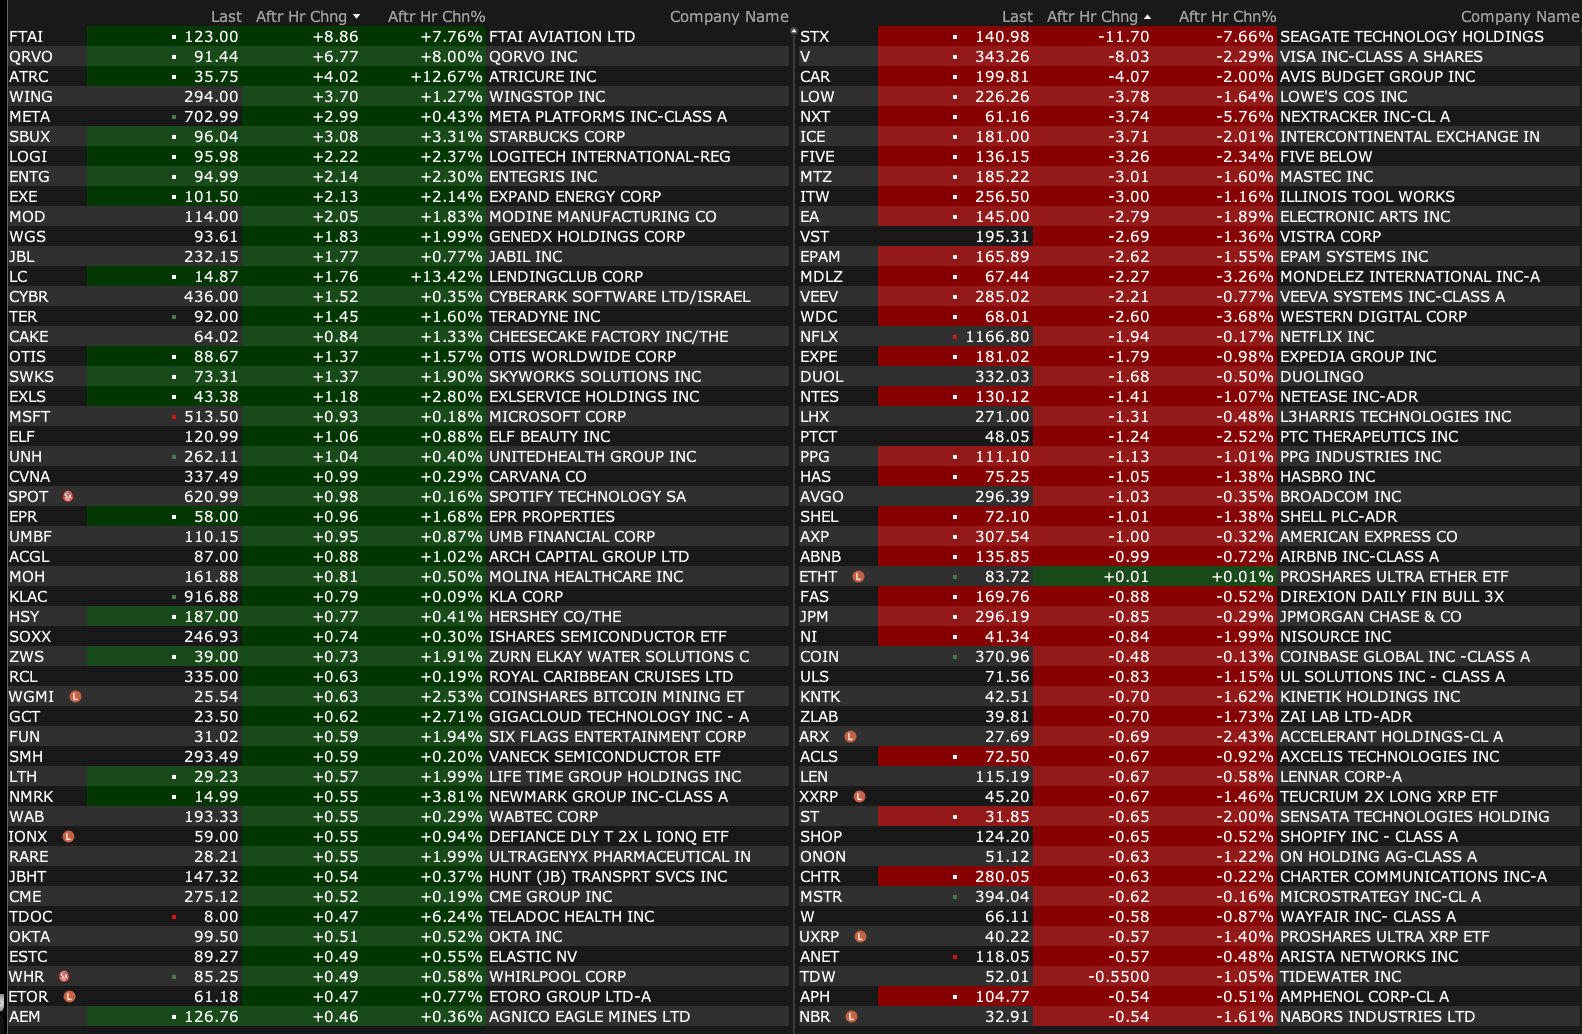
Task: Click descending sort arrow in left gainers panel
Action: tap(357, 17)
